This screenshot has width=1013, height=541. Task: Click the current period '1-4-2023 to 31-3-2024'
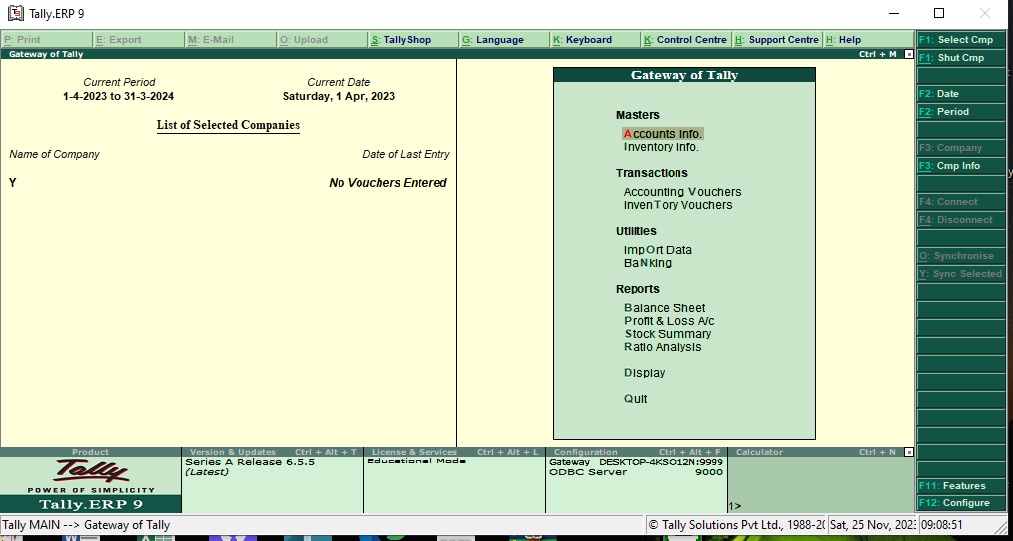coord(118,96)
